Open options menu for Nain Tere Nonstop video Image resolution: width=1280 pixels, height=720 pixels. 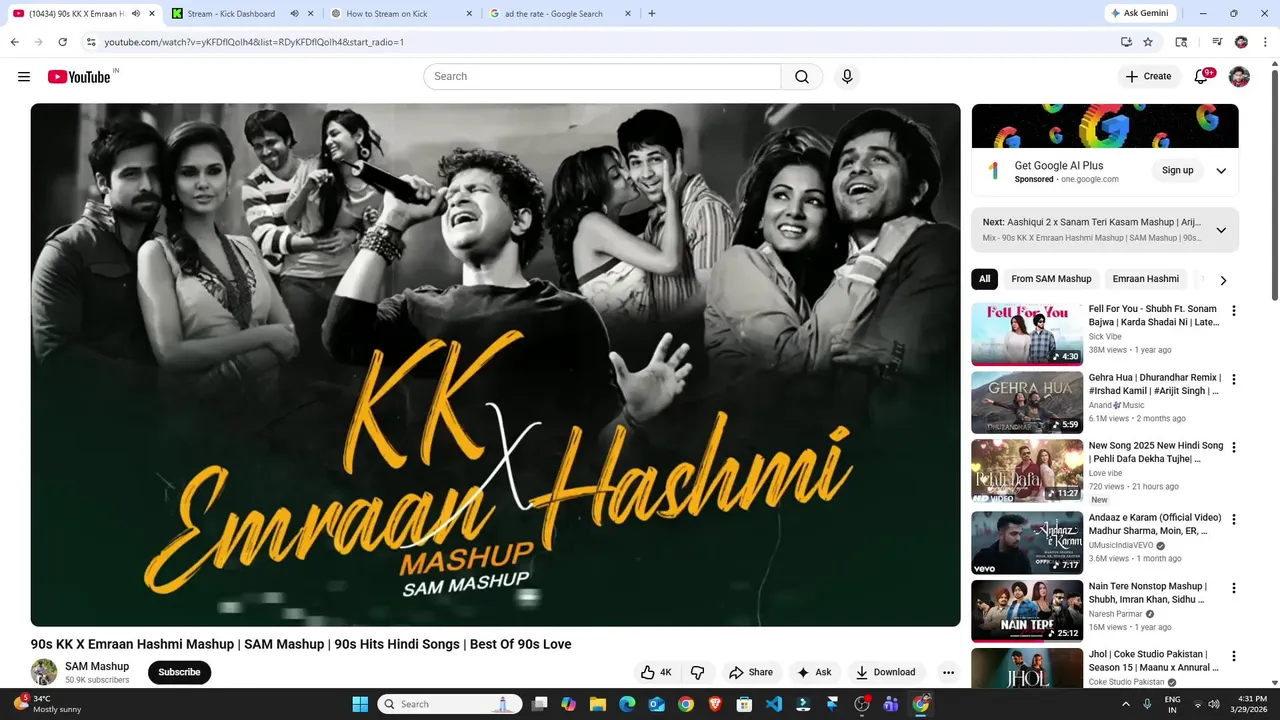(1233, 588)
